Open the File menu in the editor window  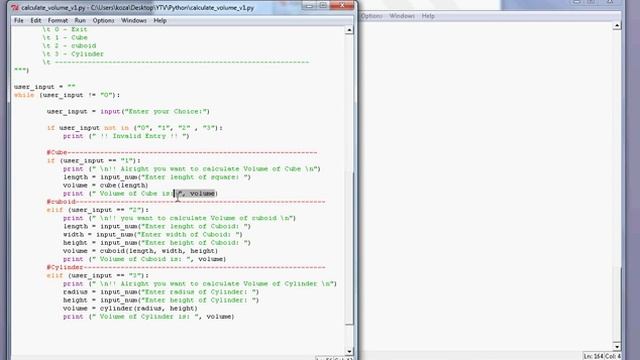point(19,20)
